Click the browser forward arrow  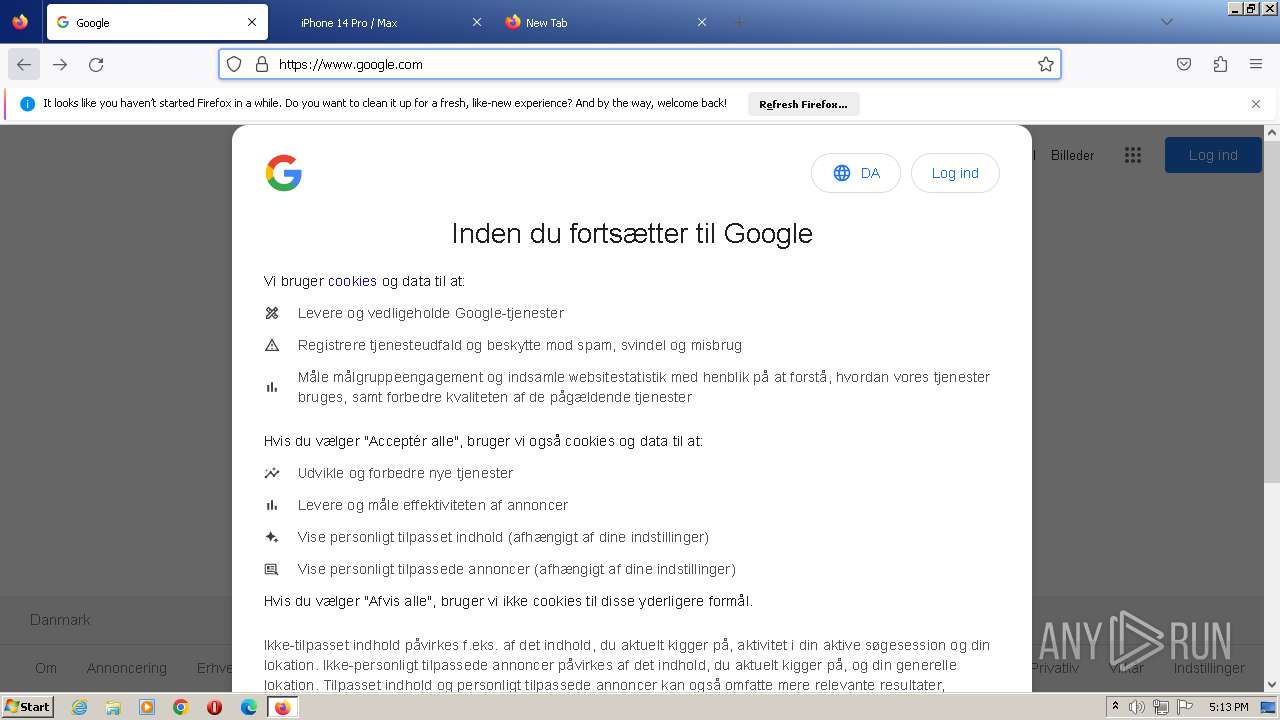point(60,64)
